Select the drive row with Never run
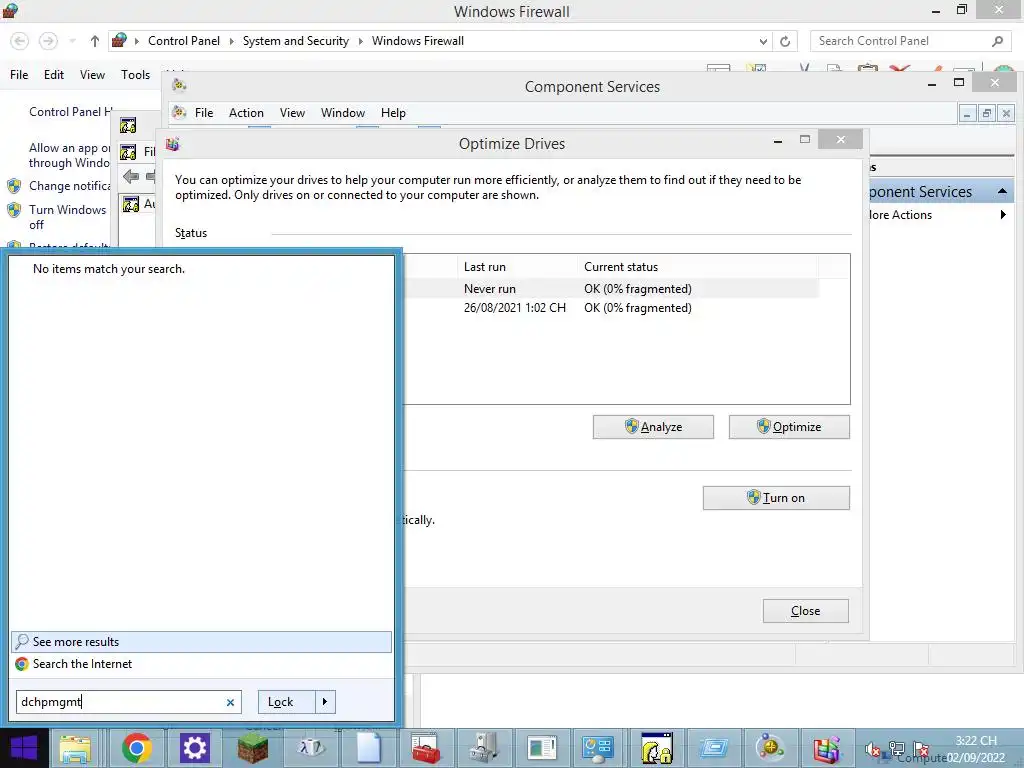This screenshot has height=768, width=1024. coord(611,289)
